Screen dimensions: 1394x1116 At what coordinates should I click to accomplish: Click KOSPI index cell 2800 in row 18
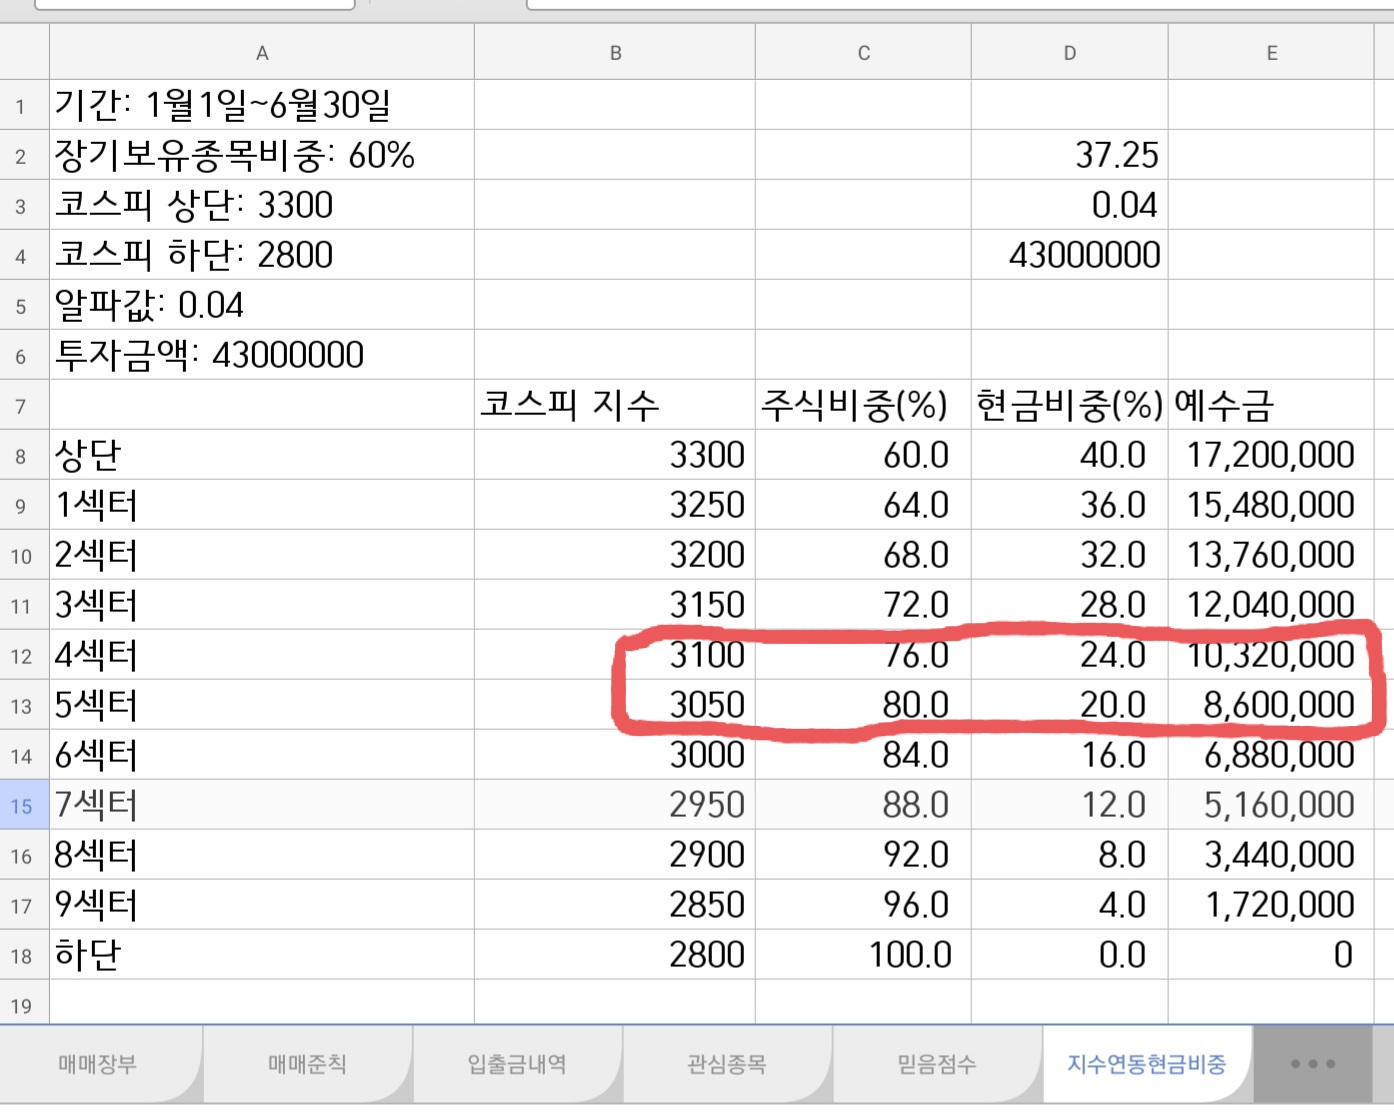[x=615, y=955]
